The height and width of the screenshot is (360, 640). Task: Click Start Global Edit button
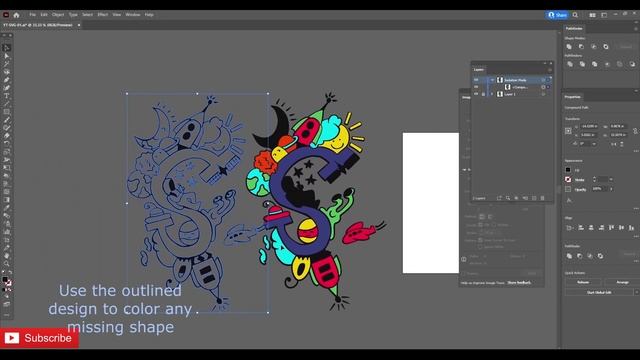point(599,292)
